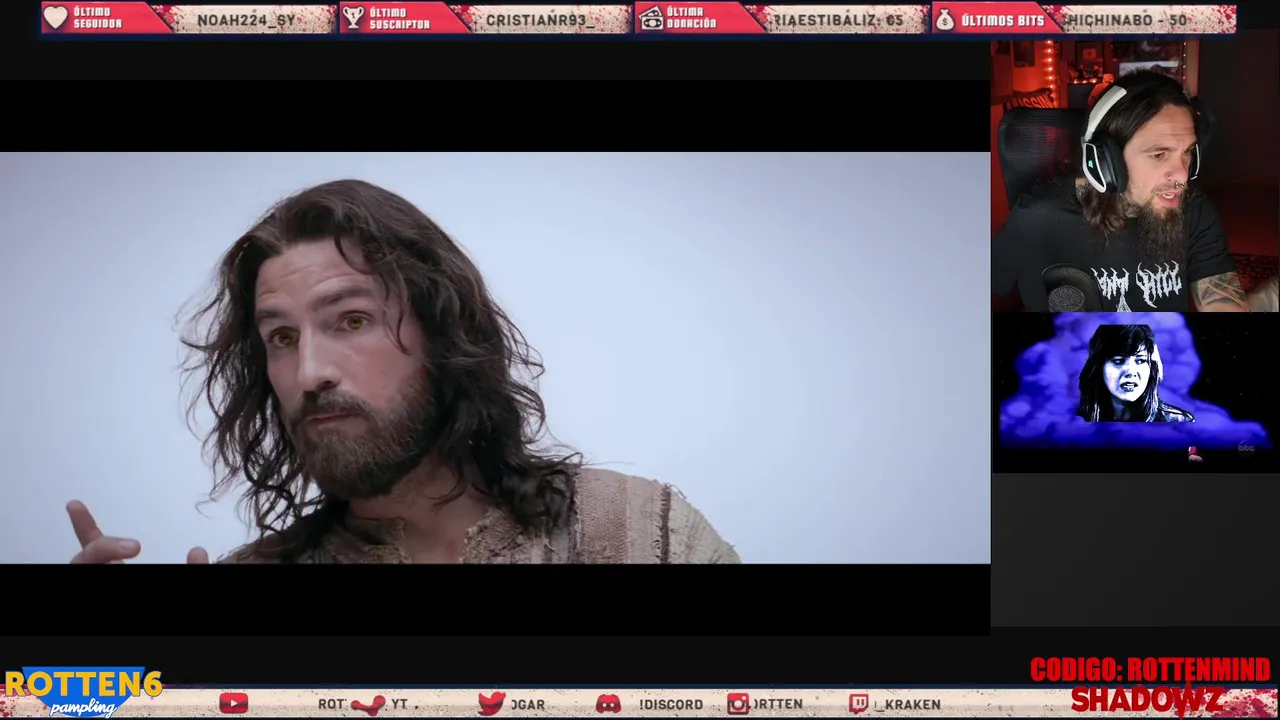Click the cash icon beside Última Donación

[651, 18]
